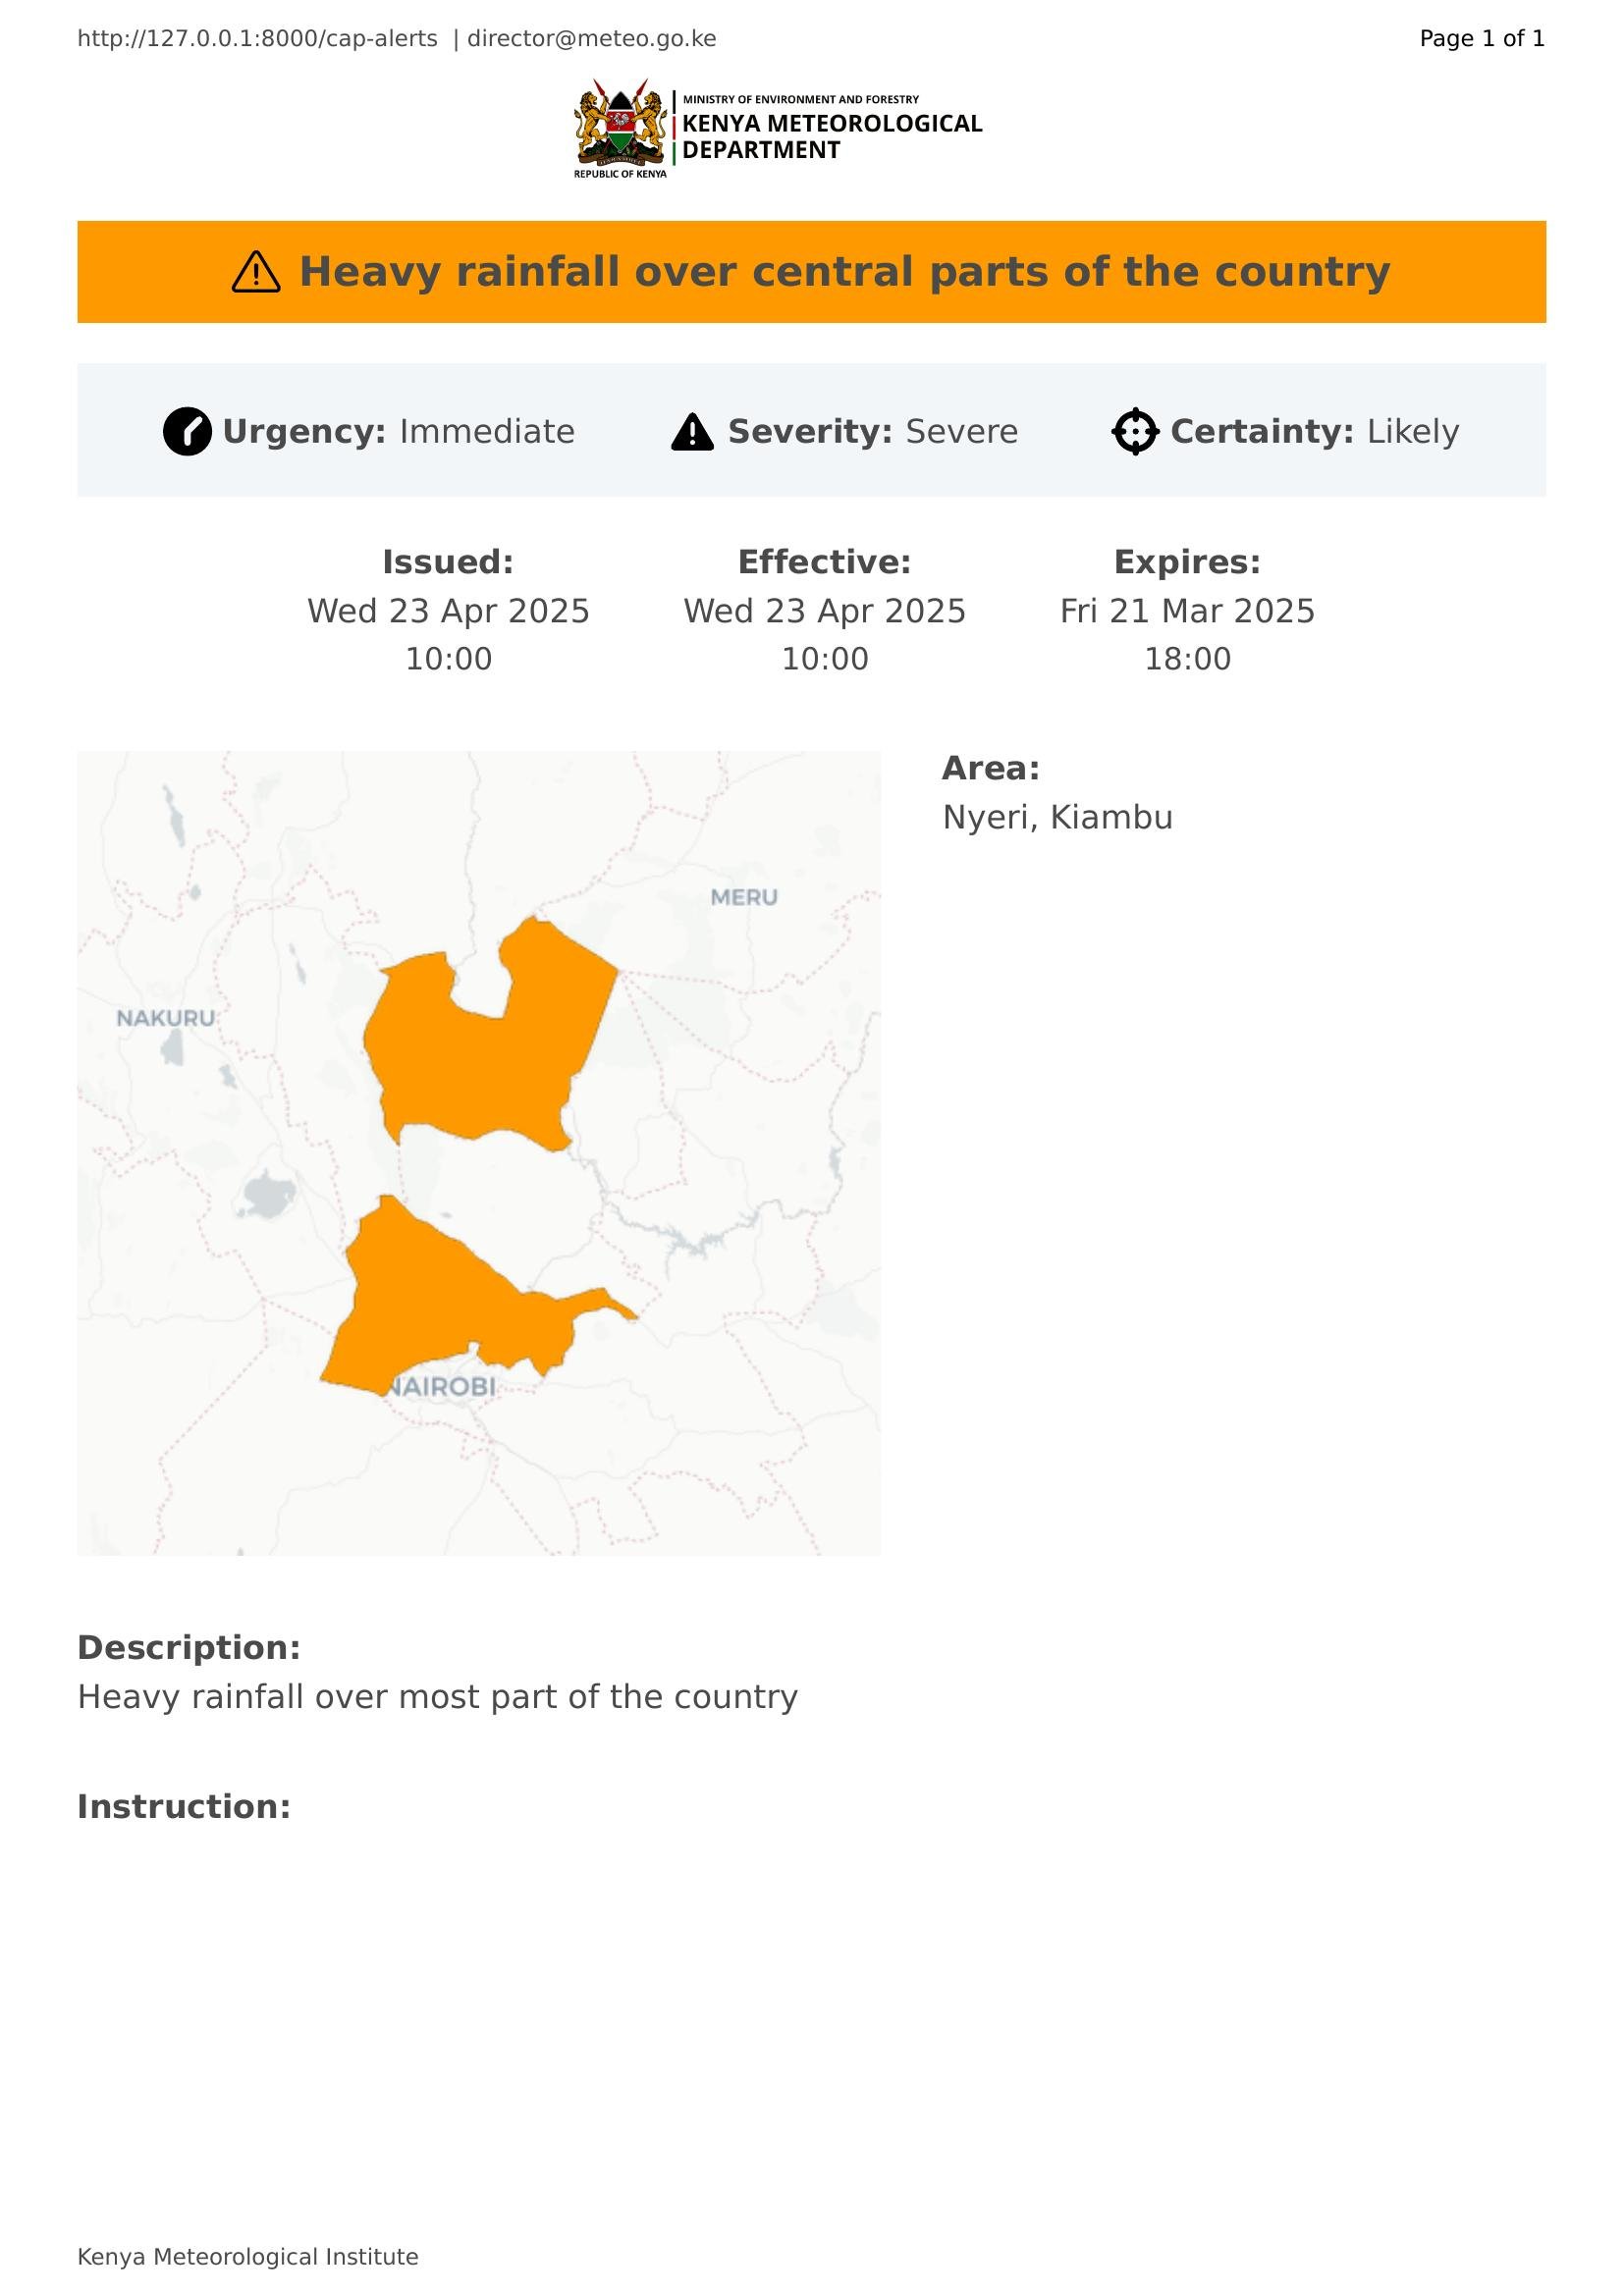Click the Kenya Meteorological Department title text
The width and height of the screenshot is (1624, 2296).
pos(831,137)
